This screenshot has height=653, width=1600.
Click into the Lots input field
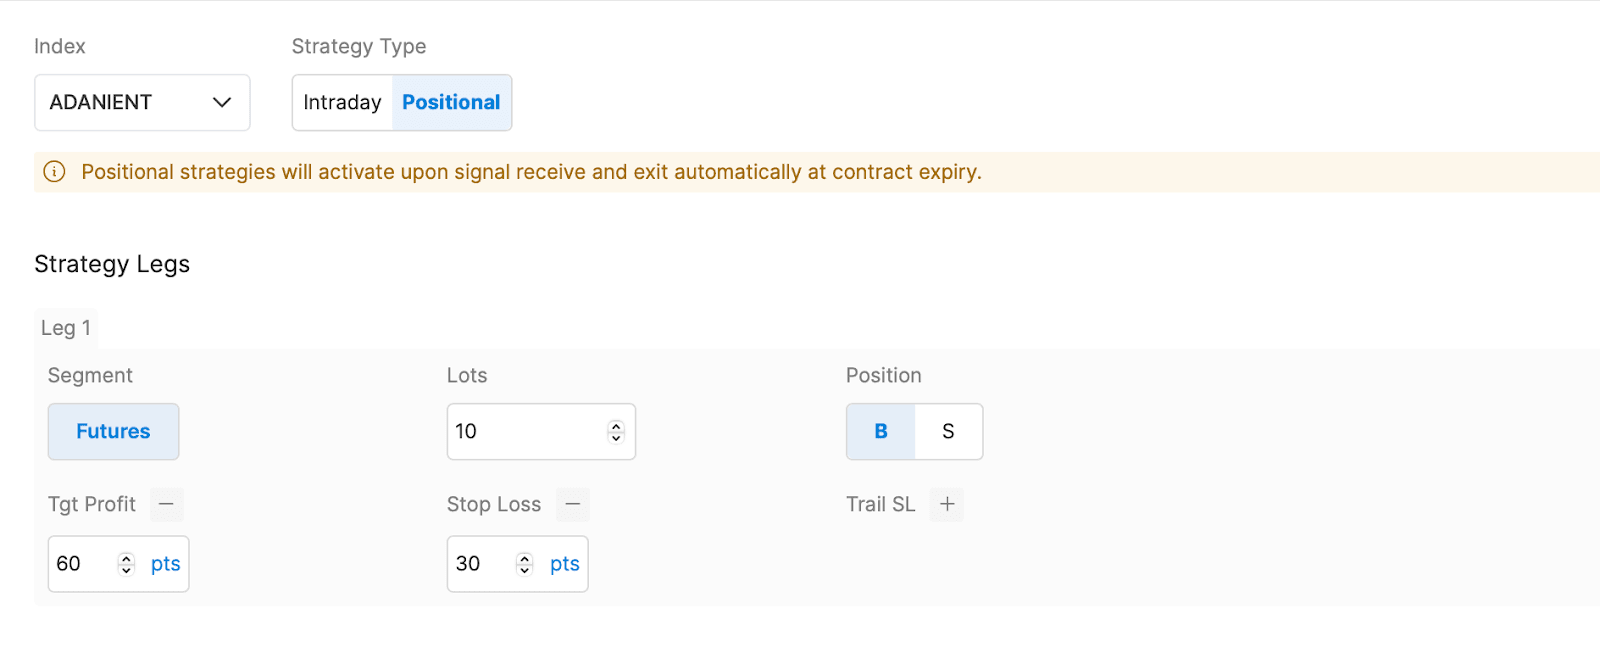tap(525, 432)
